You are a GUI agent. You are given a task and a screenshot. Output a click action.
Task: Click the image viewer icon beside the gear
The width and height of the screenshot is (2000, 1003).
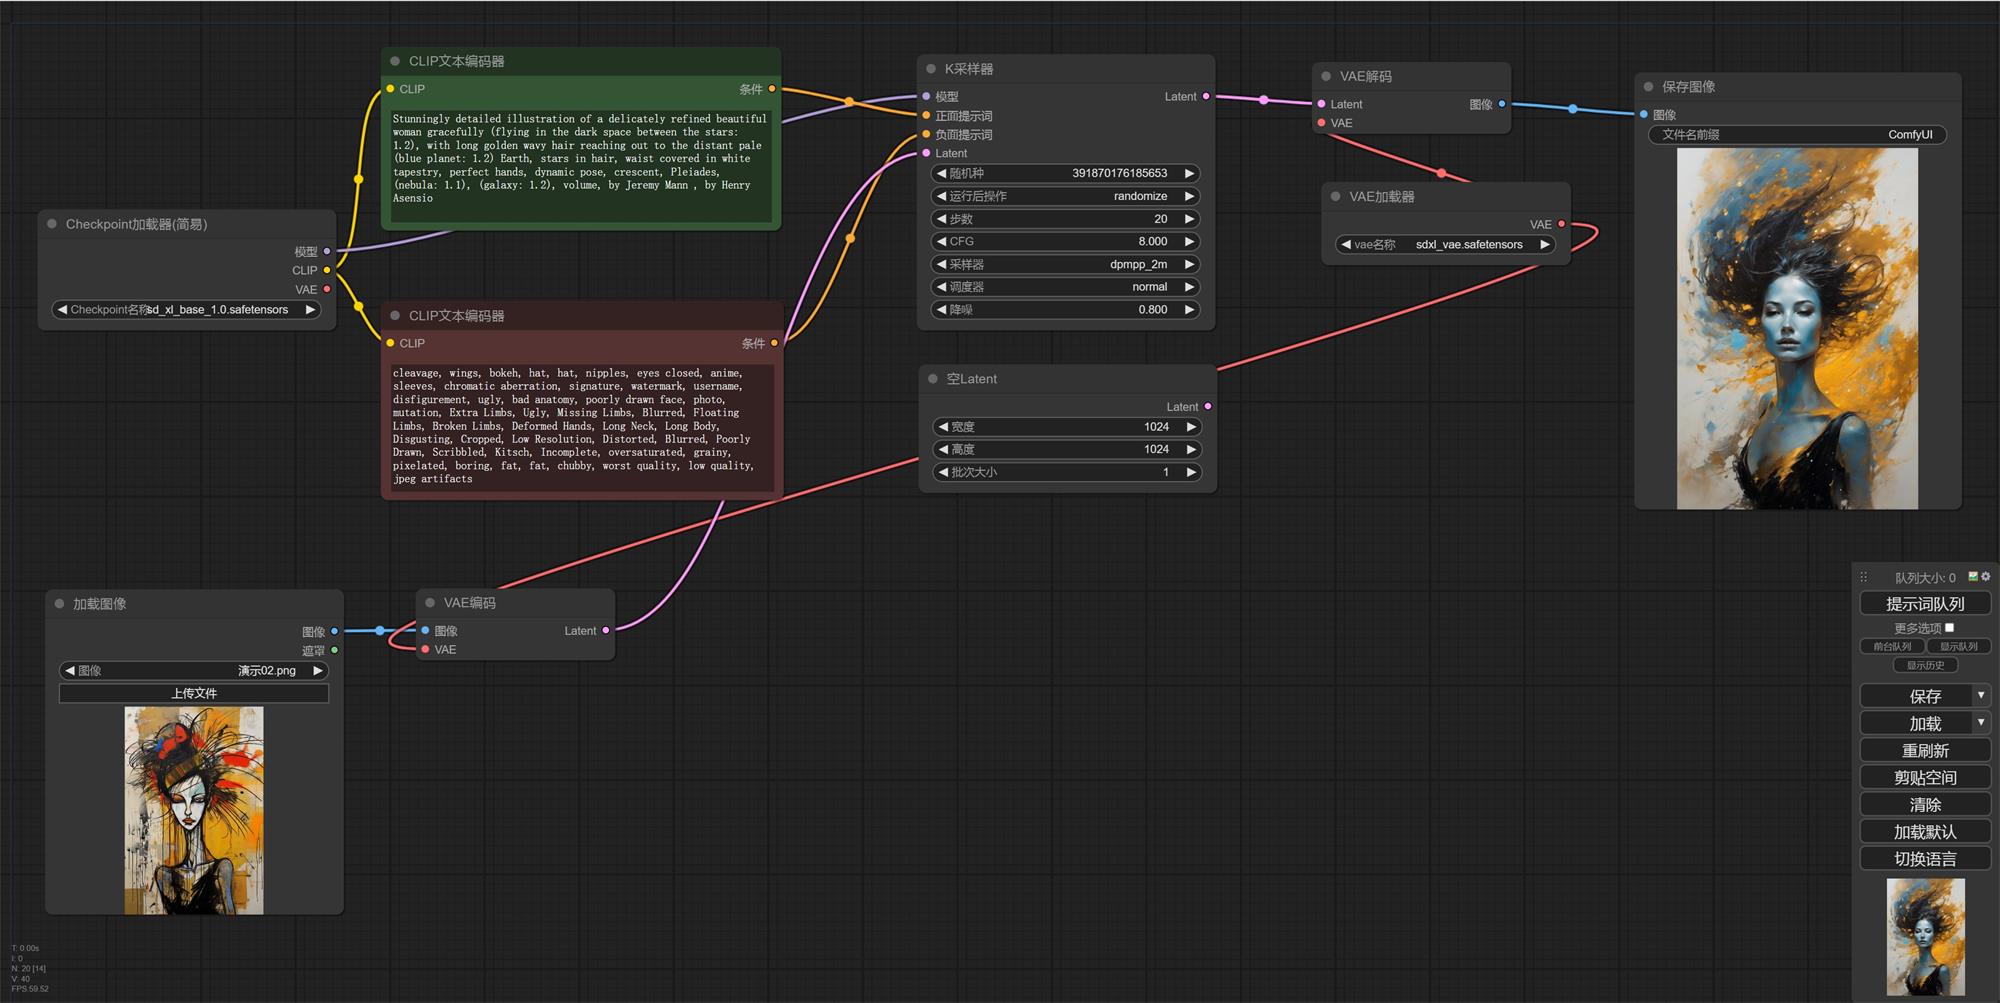(x=1973, y=576)
